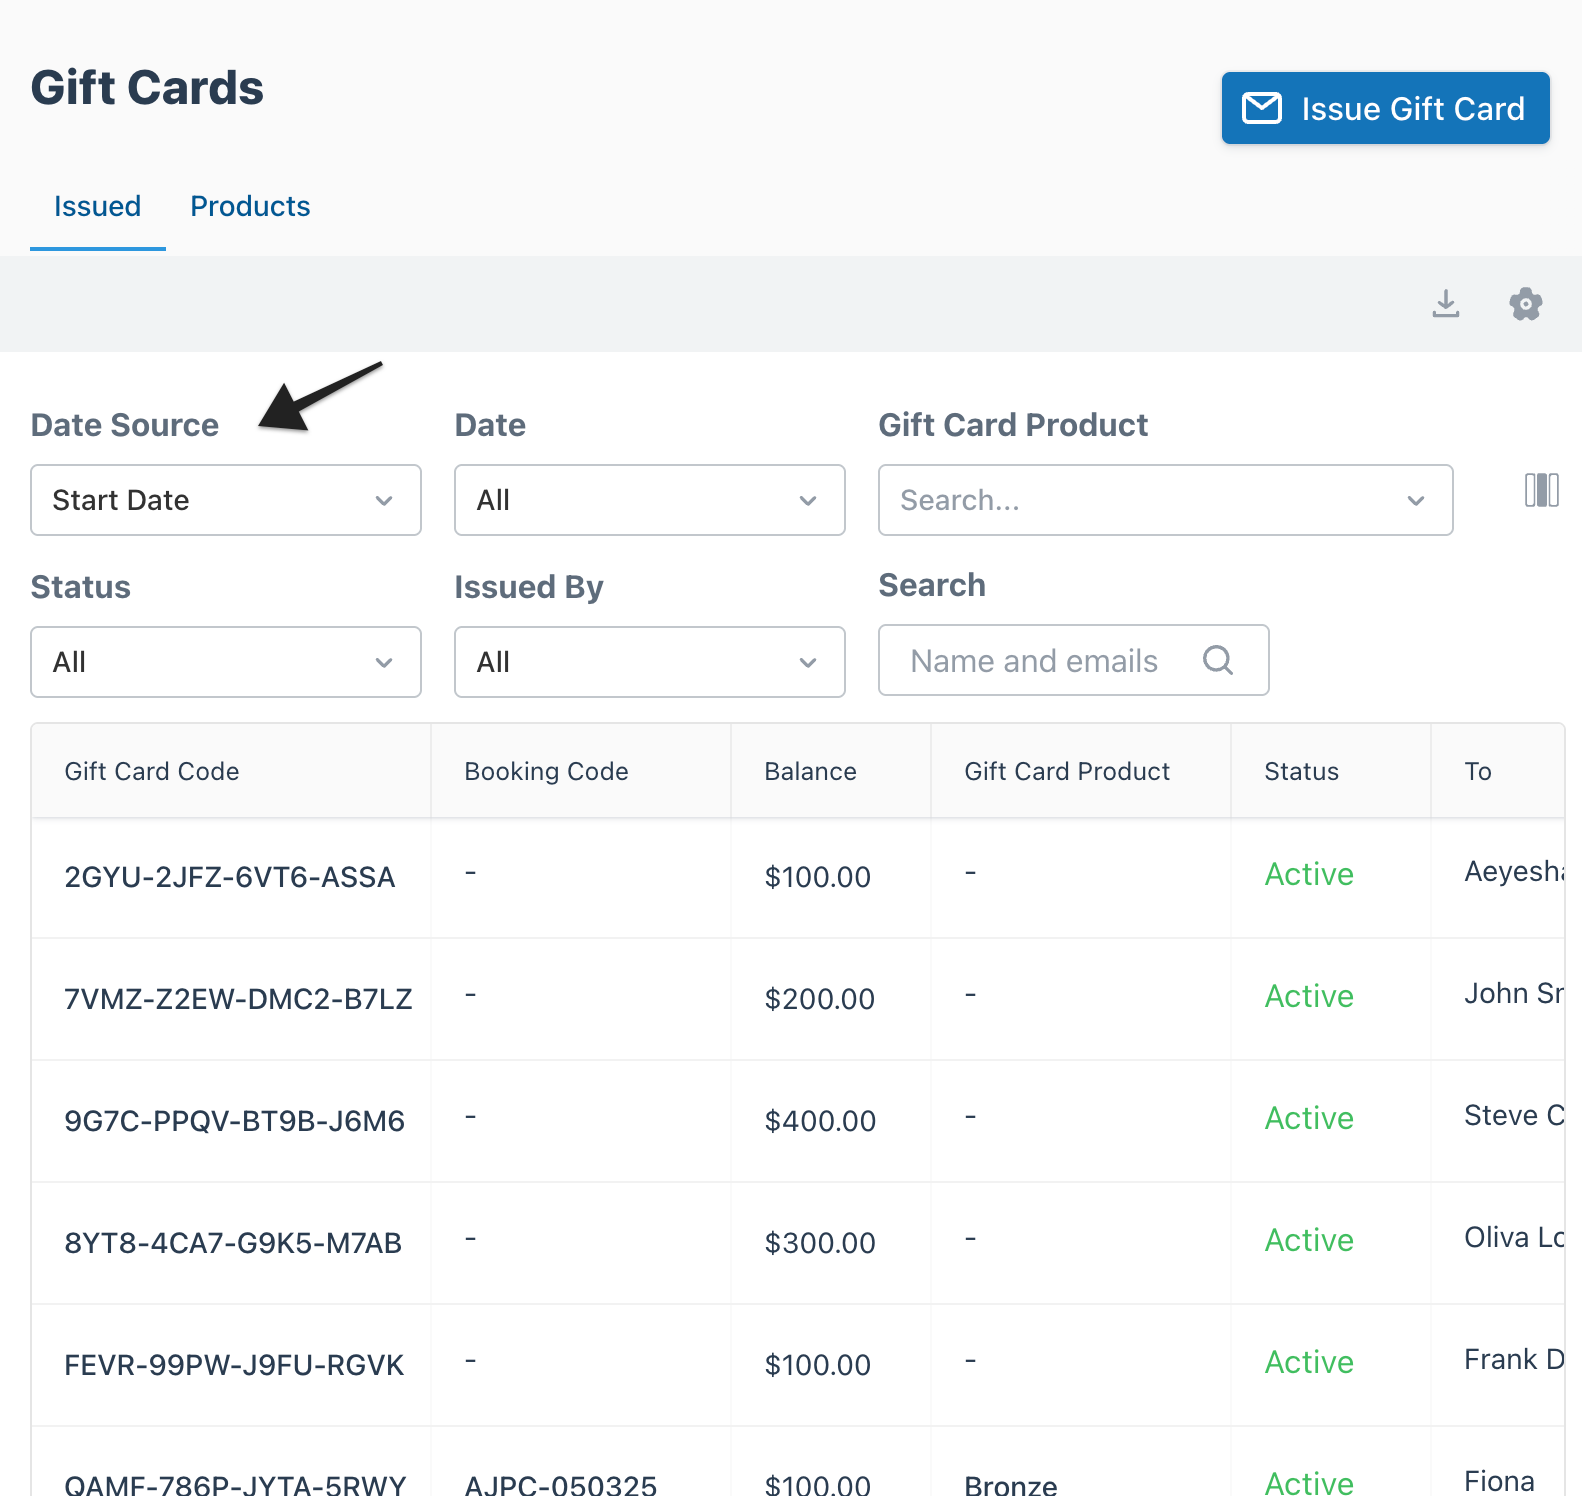Click Active status in FEVR-99PW-J9FU-RGVK row

pyautogui.click(x=1309, y=1362)
